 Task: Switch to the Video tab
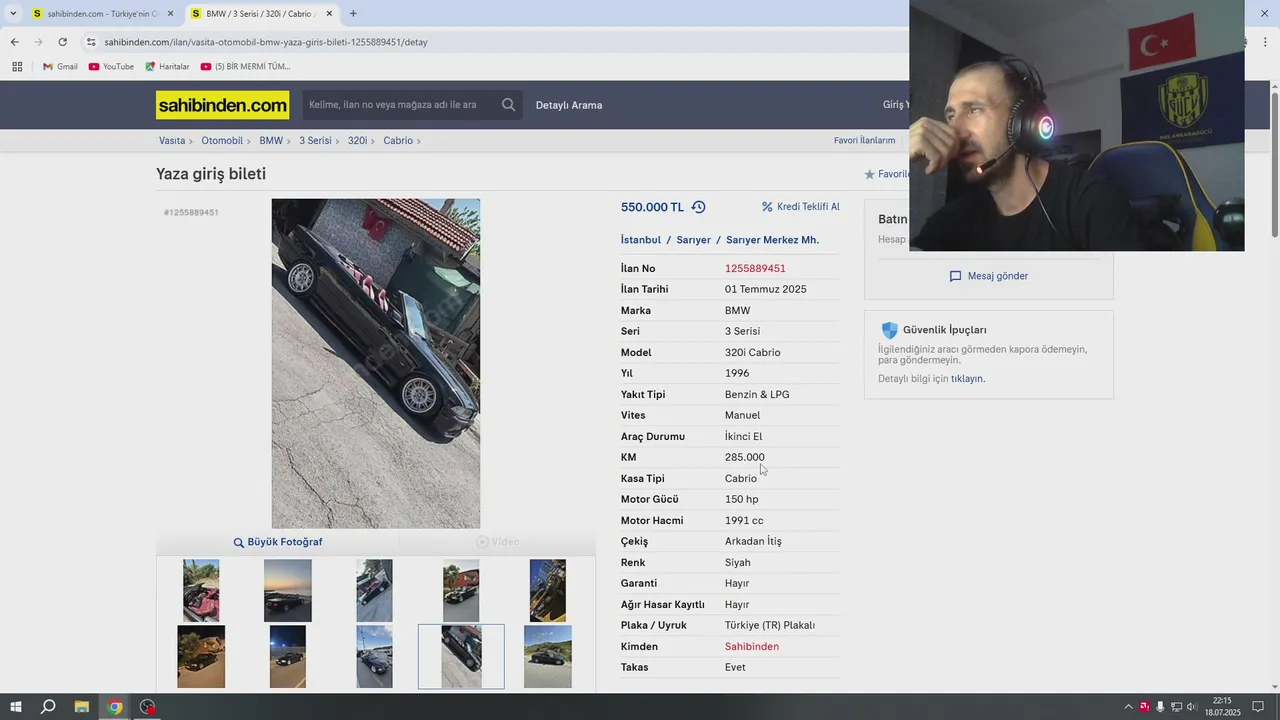(x=497, y=542)
